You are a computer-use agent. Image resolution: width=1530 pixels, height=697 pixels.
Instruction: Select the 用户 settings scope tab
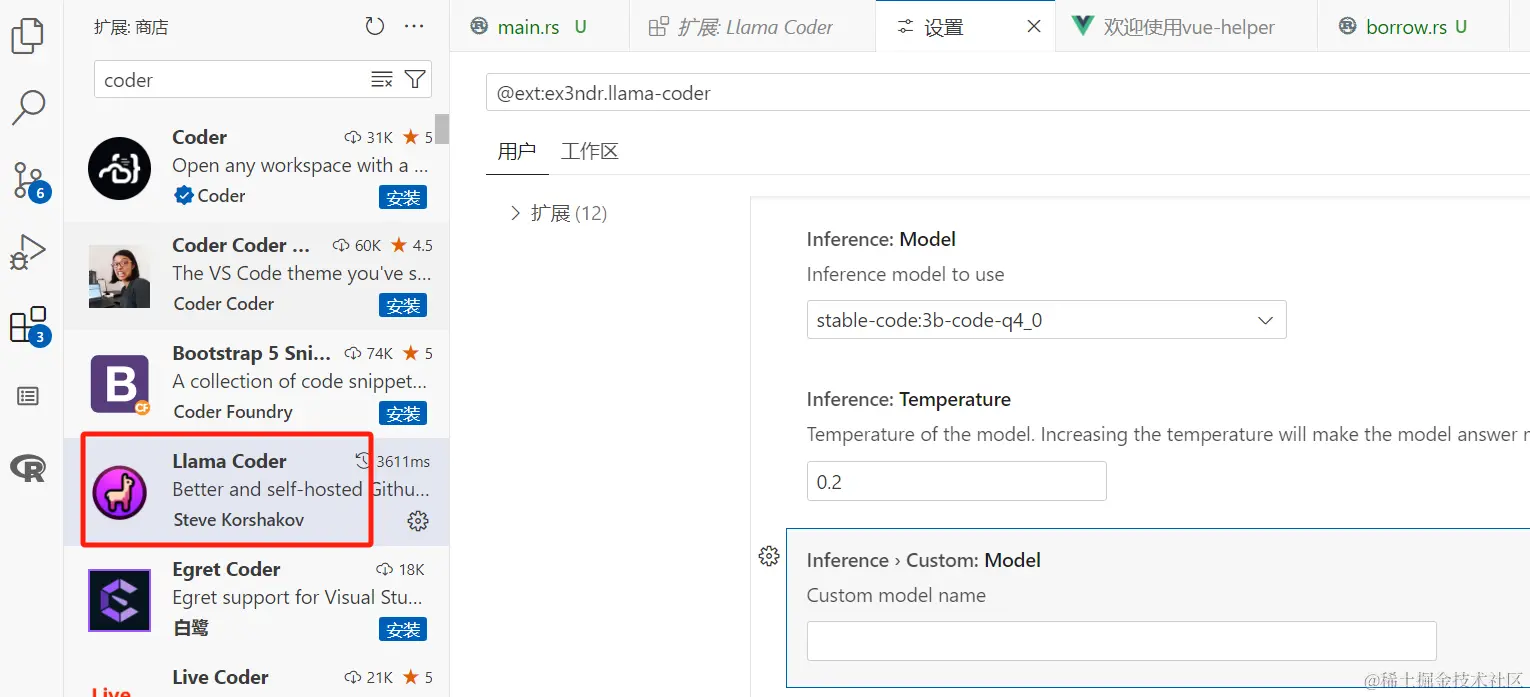[x=516, y=151]
